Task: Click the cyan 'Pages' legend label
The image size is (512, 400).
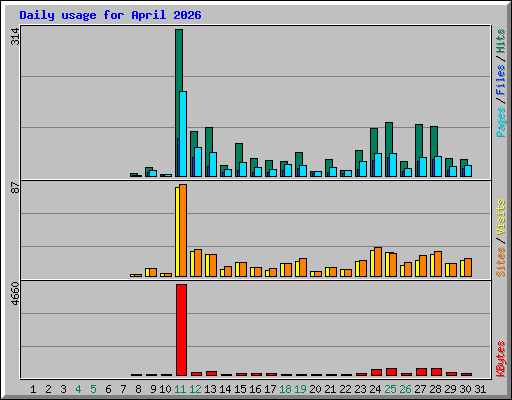Action: (x=501, y=122)
